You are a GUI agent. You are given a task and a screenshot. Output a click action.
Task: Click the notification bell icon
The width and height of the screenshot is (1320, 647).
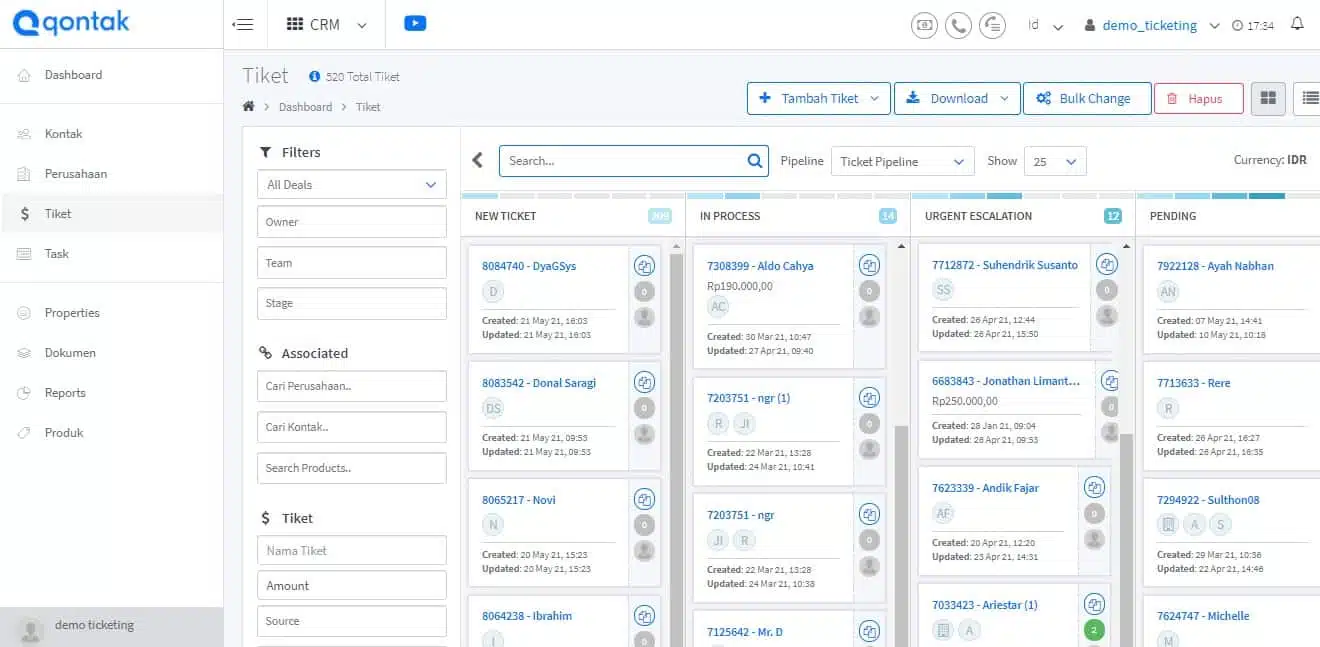coord(1298,24)
